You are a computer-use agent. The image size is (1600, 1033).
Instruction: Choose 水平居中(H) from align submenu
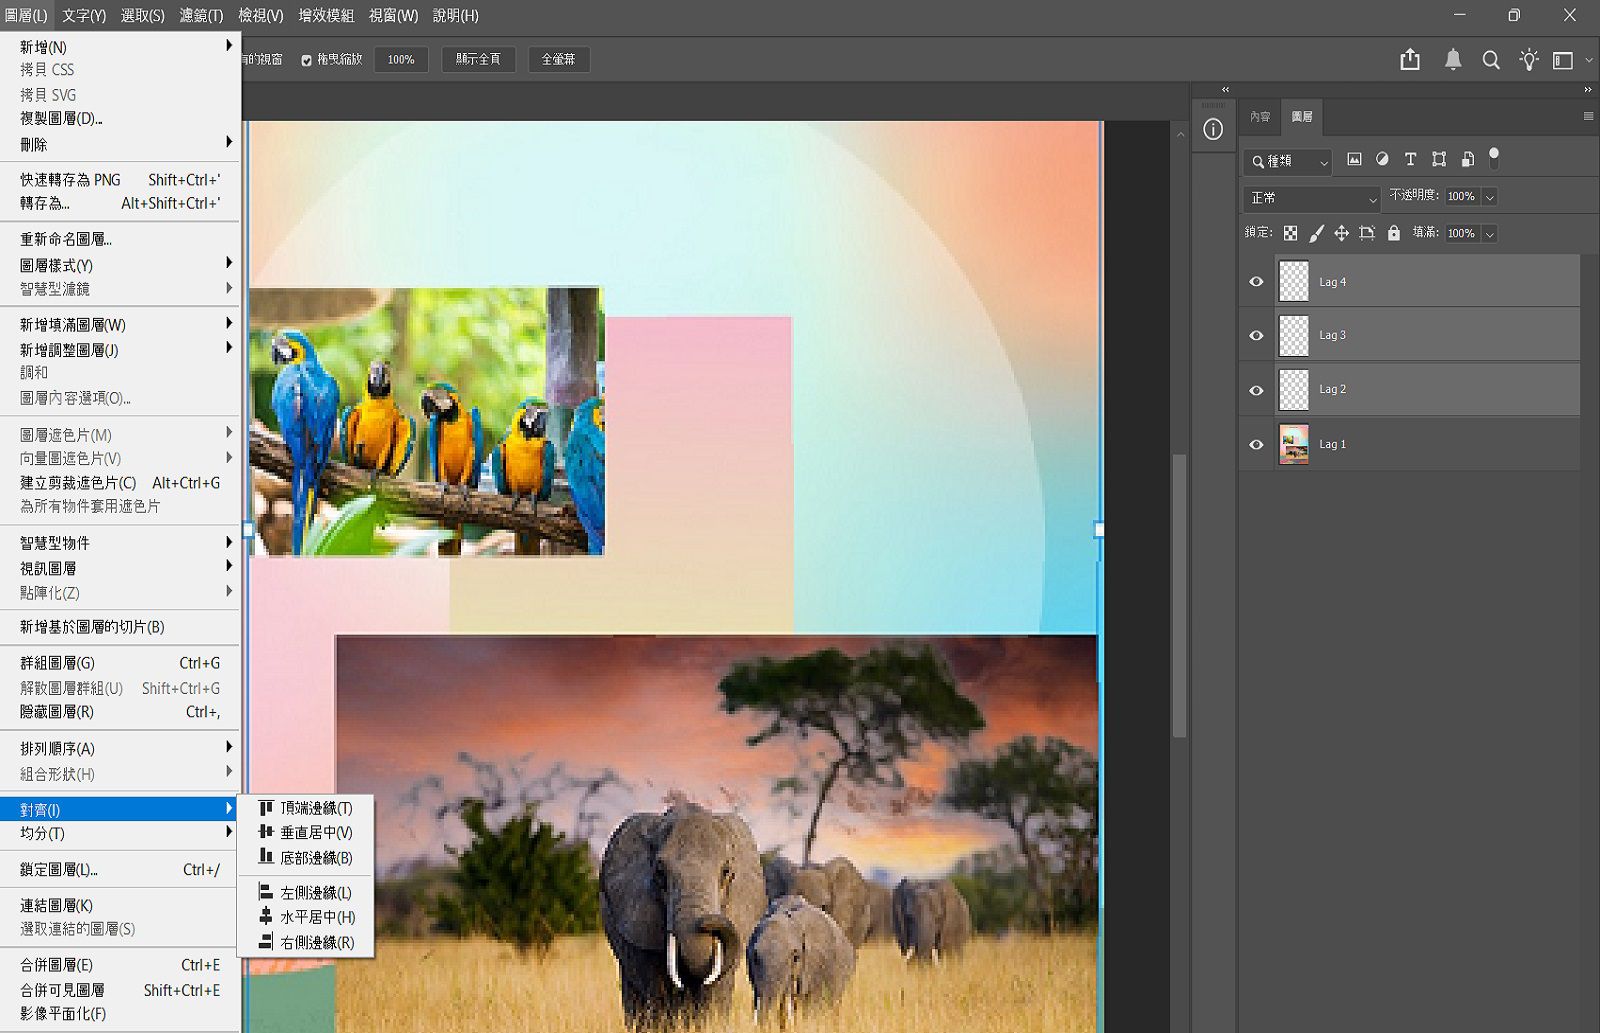tap(316, 917)
